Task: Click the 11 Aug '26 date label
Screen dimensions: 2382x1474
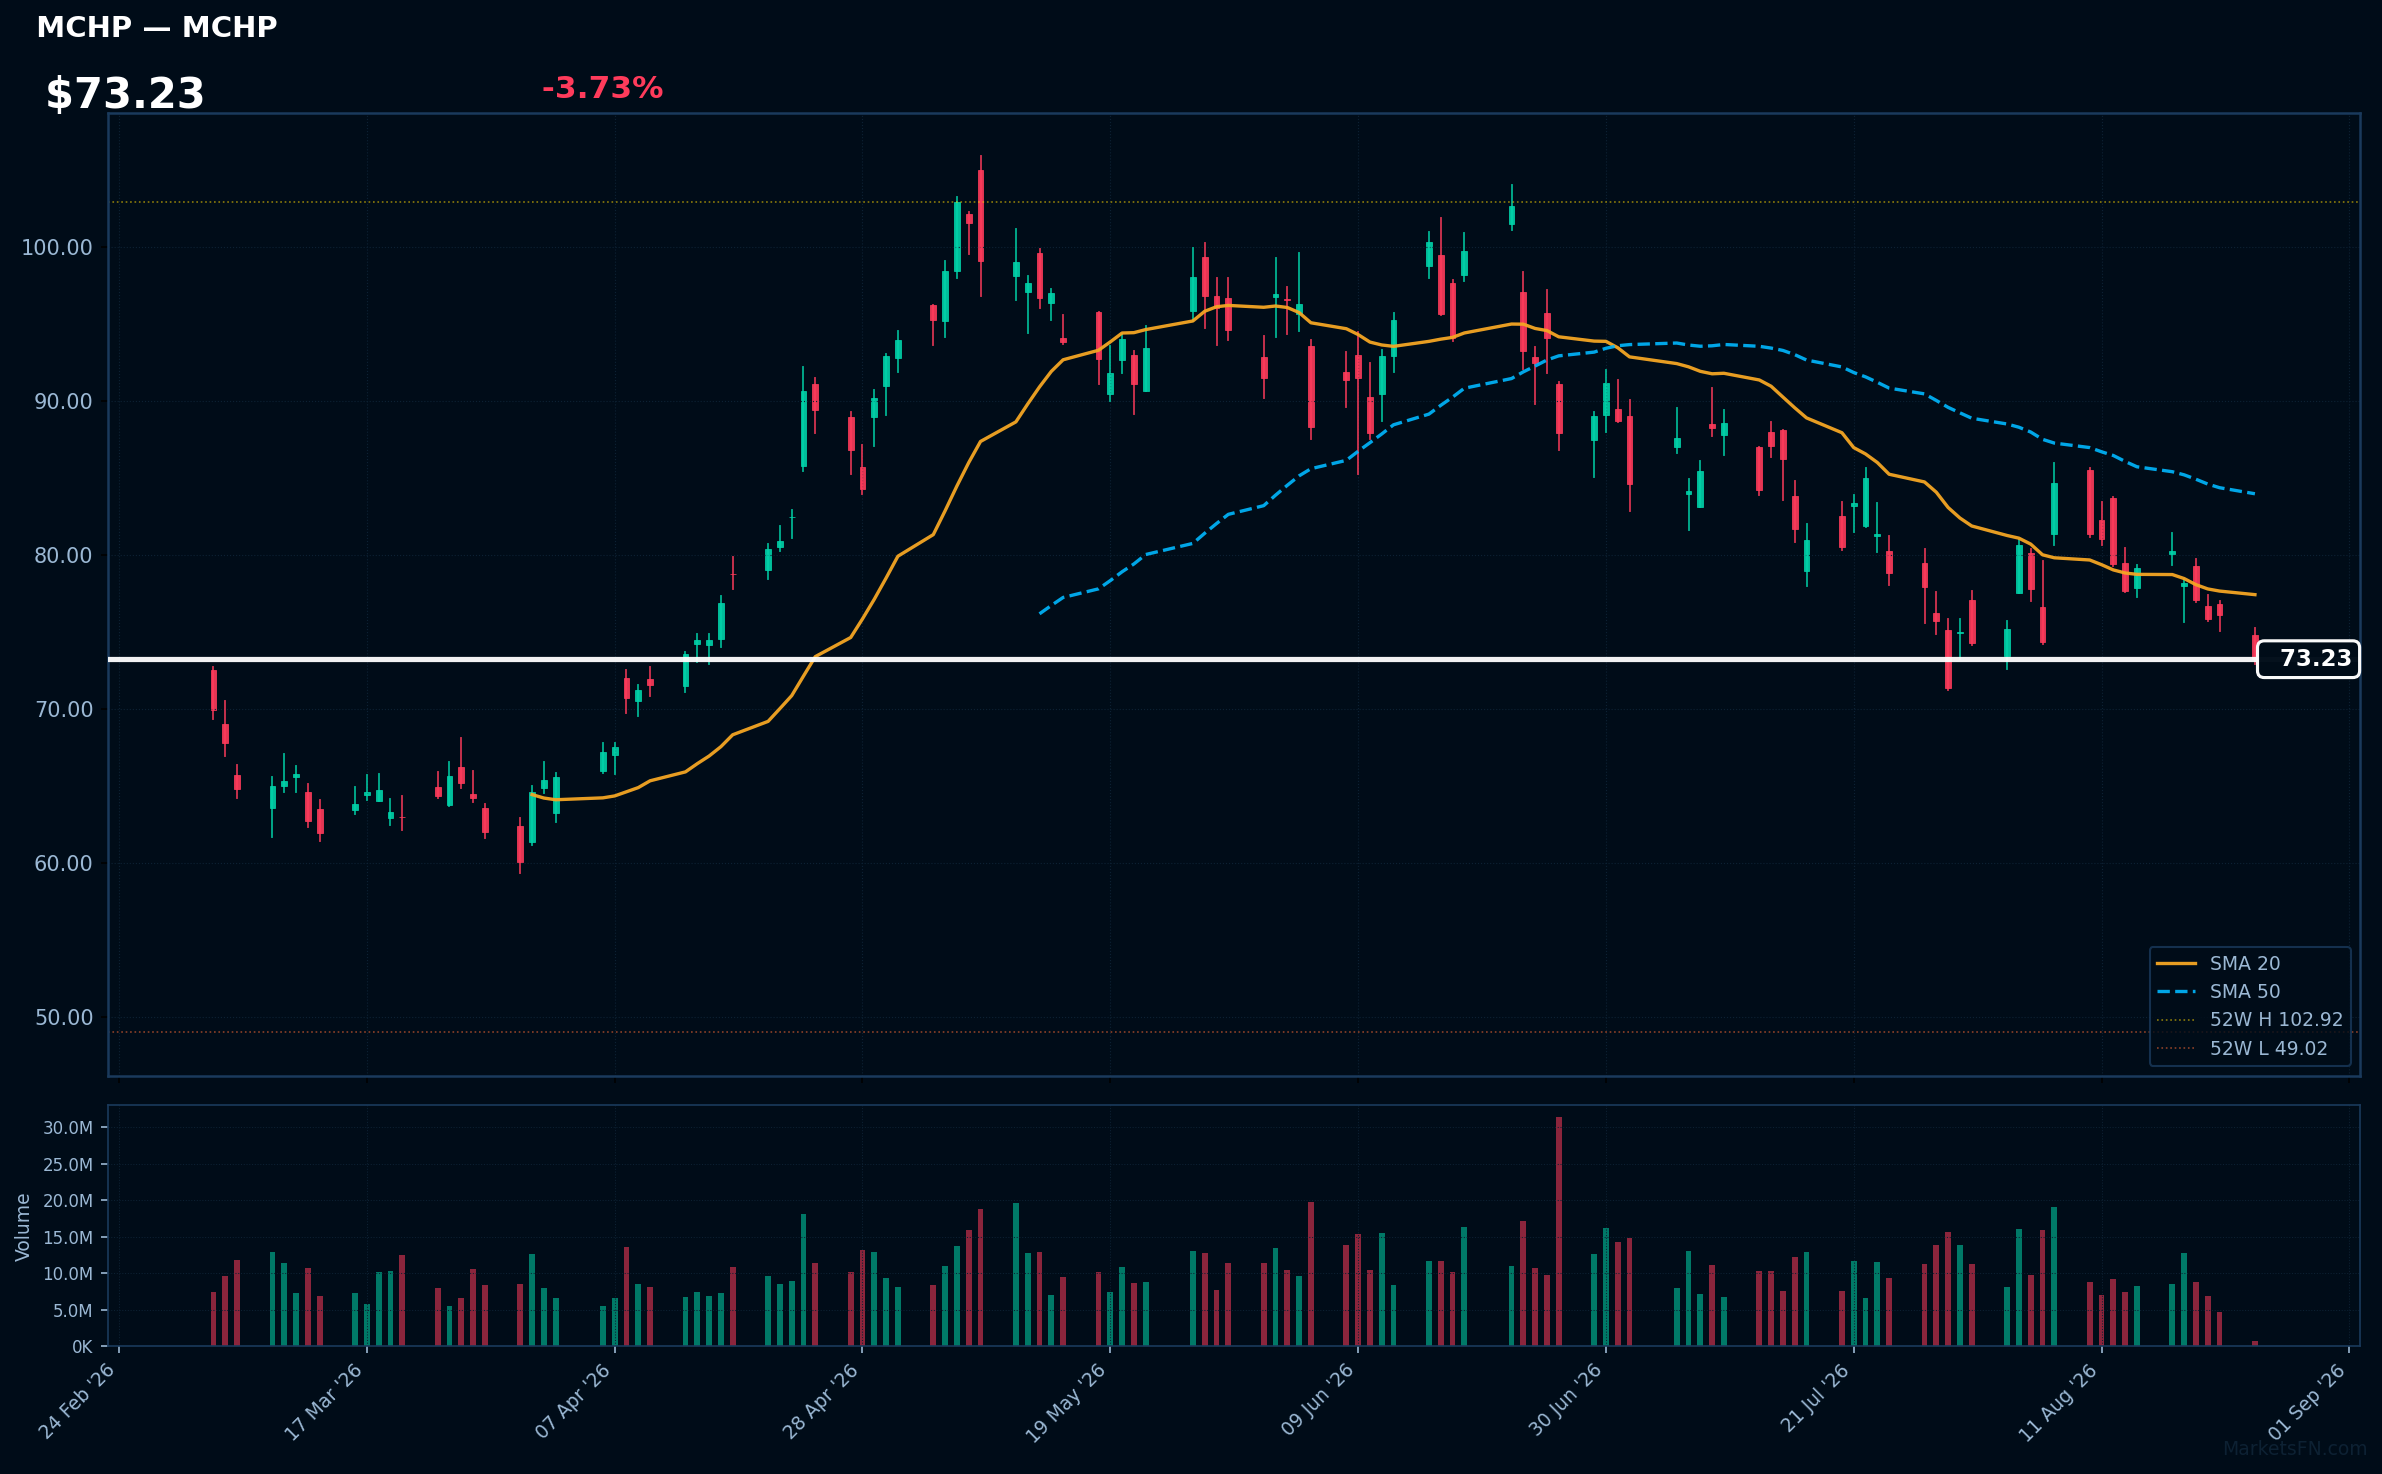Action: coord(2057,1401)
